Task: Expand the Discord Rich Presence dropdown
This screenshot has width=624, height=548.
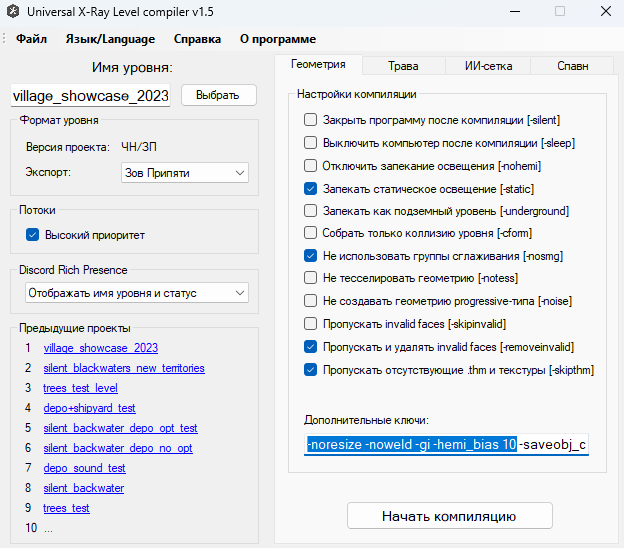Action: tap(136, 293)
